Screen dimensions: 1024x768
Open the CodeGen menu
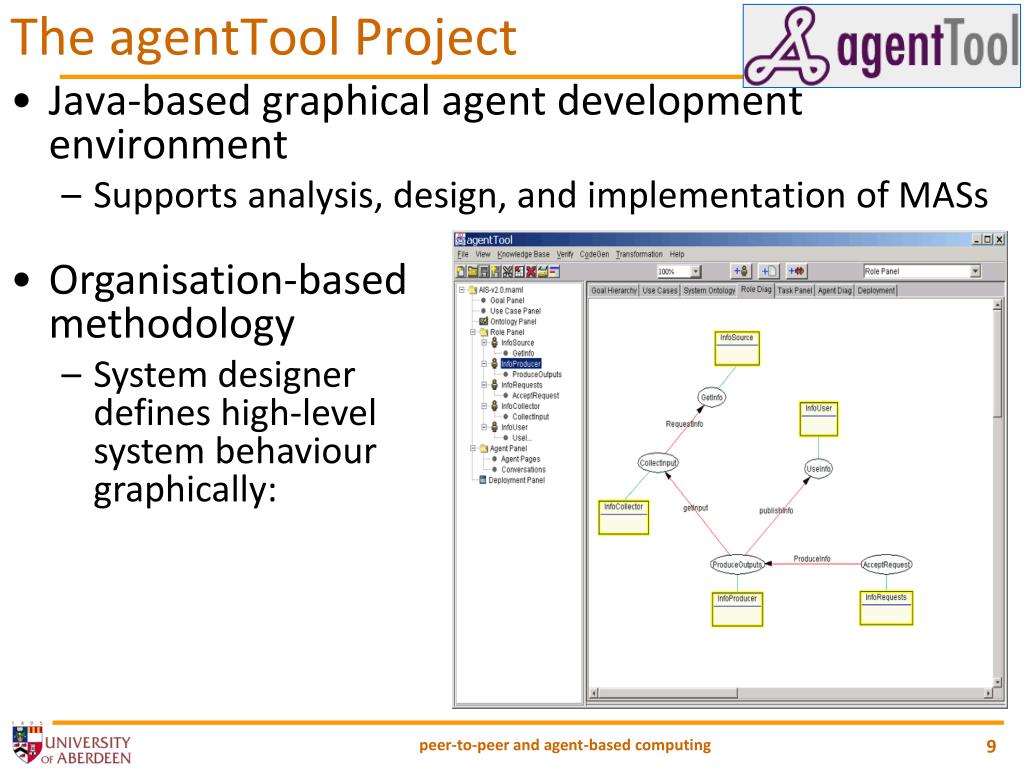pos(594,254)
